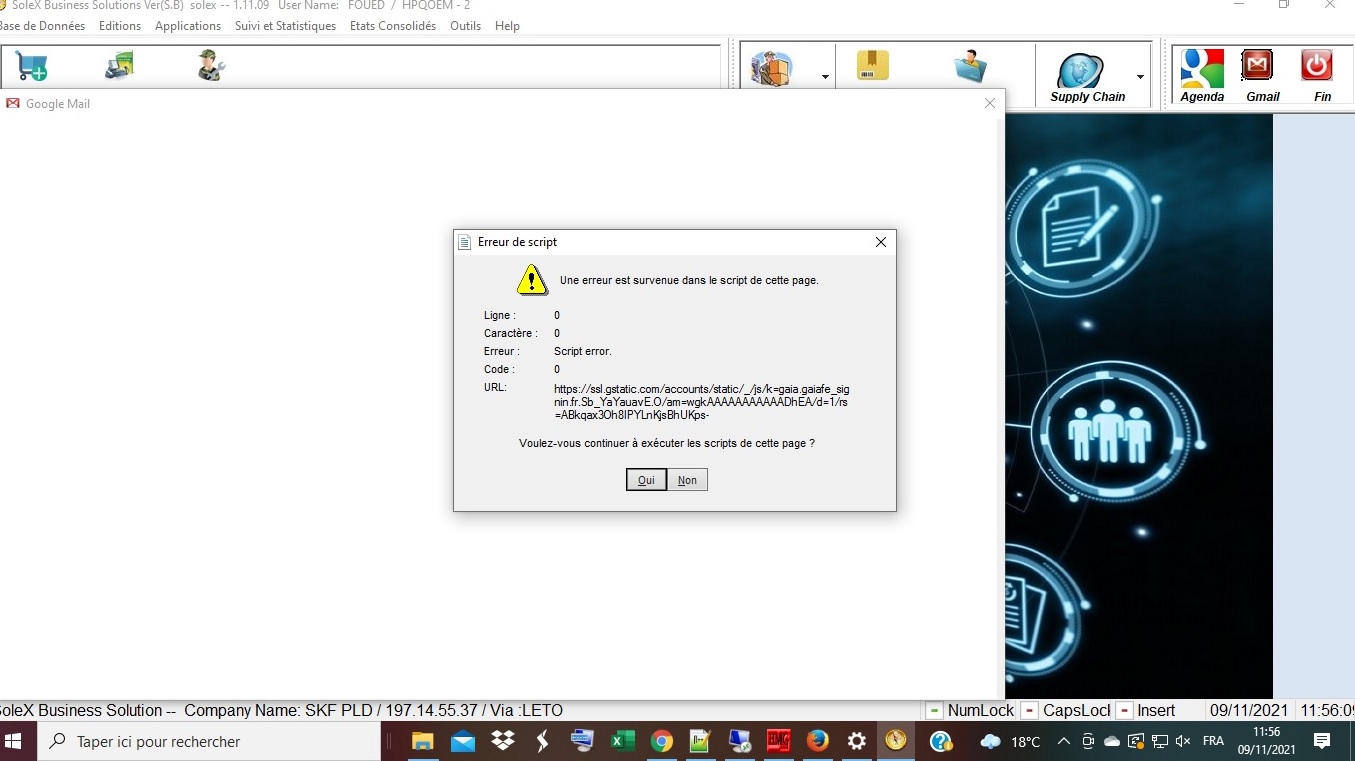This screenshot has width=1355, height=761.
Task: Click the barcode package toolbar icon
Action: click(873, 66)
